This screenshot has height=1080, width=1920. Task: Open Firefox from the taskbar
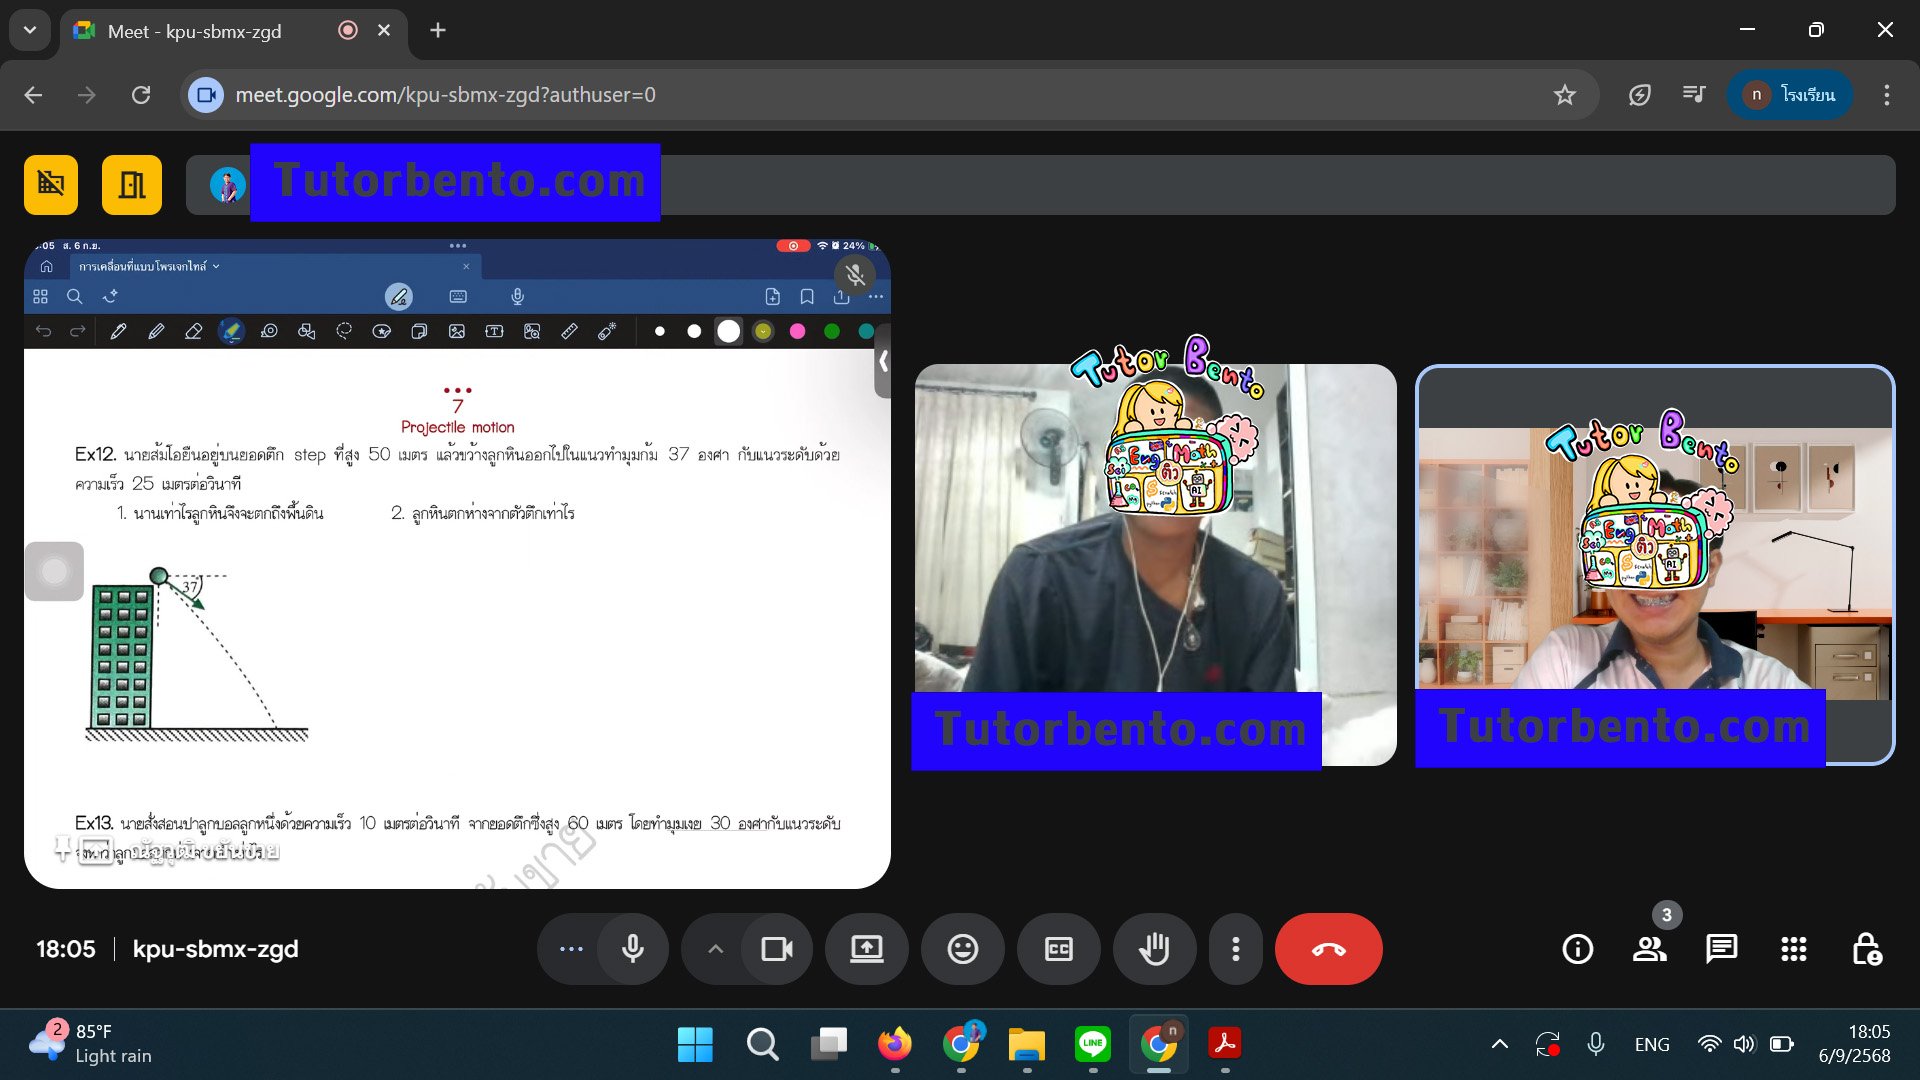click(895, 1044)
